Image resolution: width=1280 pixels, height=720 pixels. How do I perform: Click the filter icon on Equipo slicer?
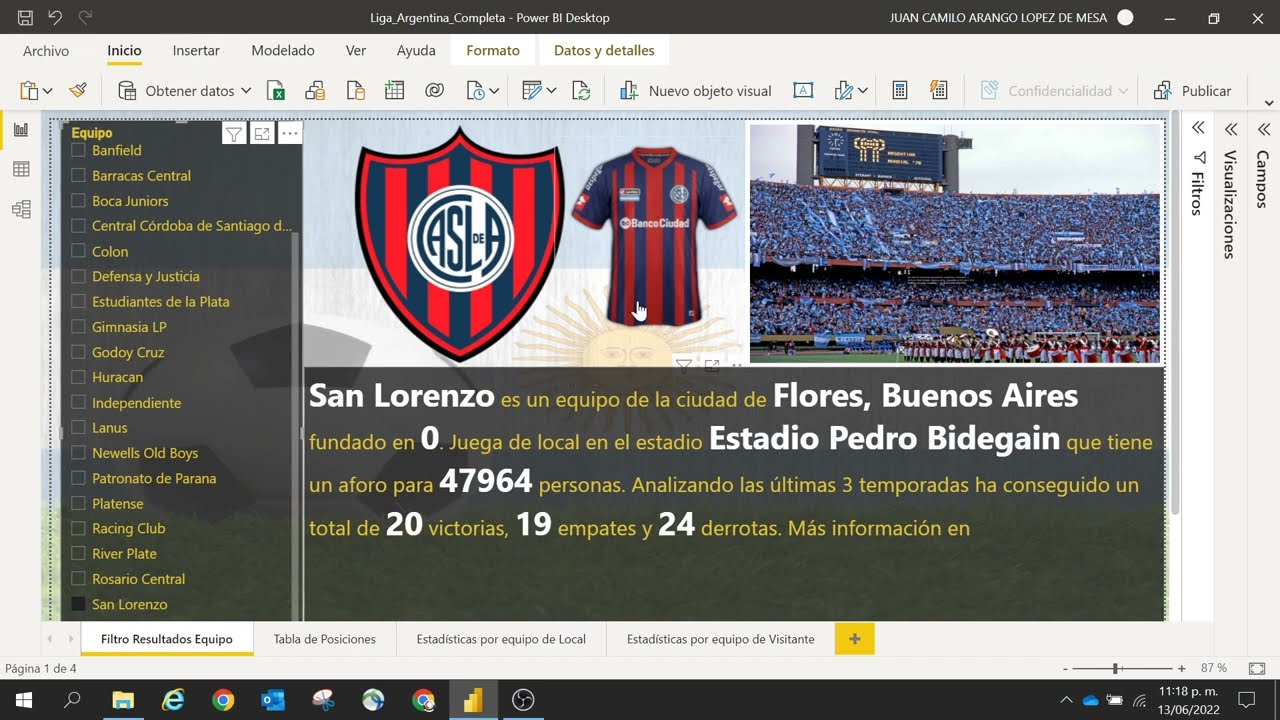point(233,134)
